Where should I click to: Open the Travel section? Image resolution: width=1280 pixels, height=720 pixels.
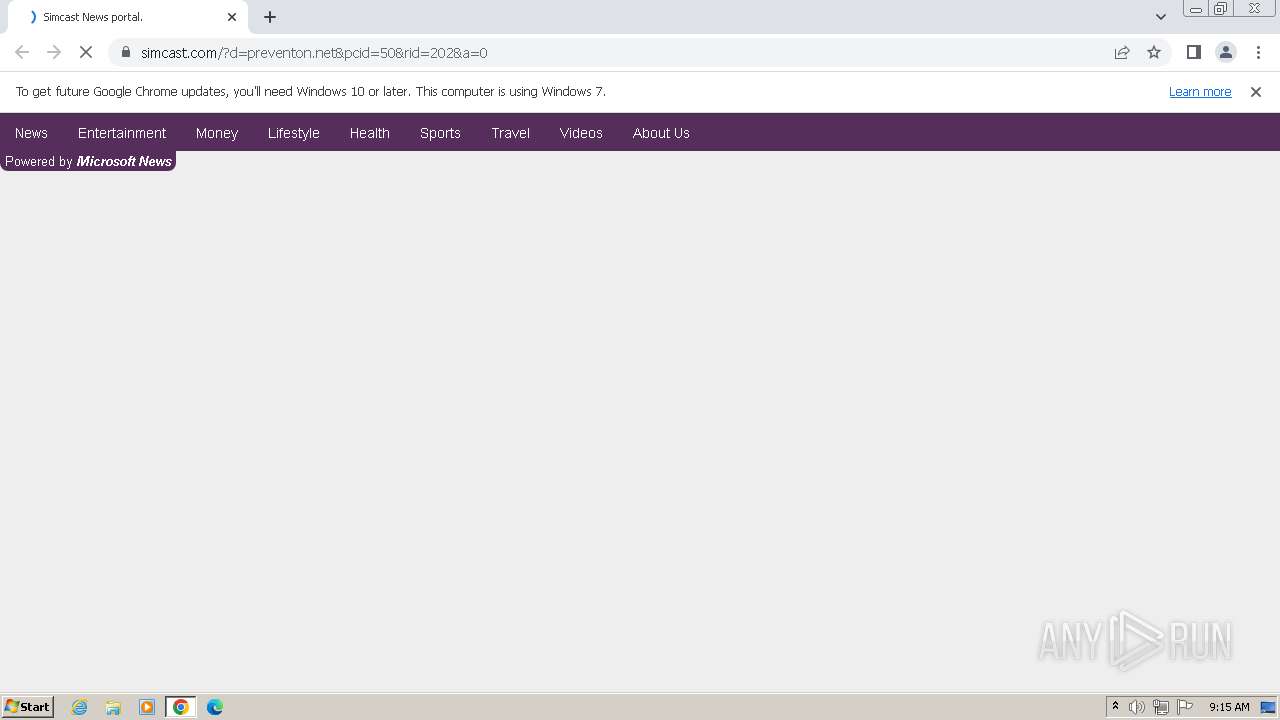(511, 133)
